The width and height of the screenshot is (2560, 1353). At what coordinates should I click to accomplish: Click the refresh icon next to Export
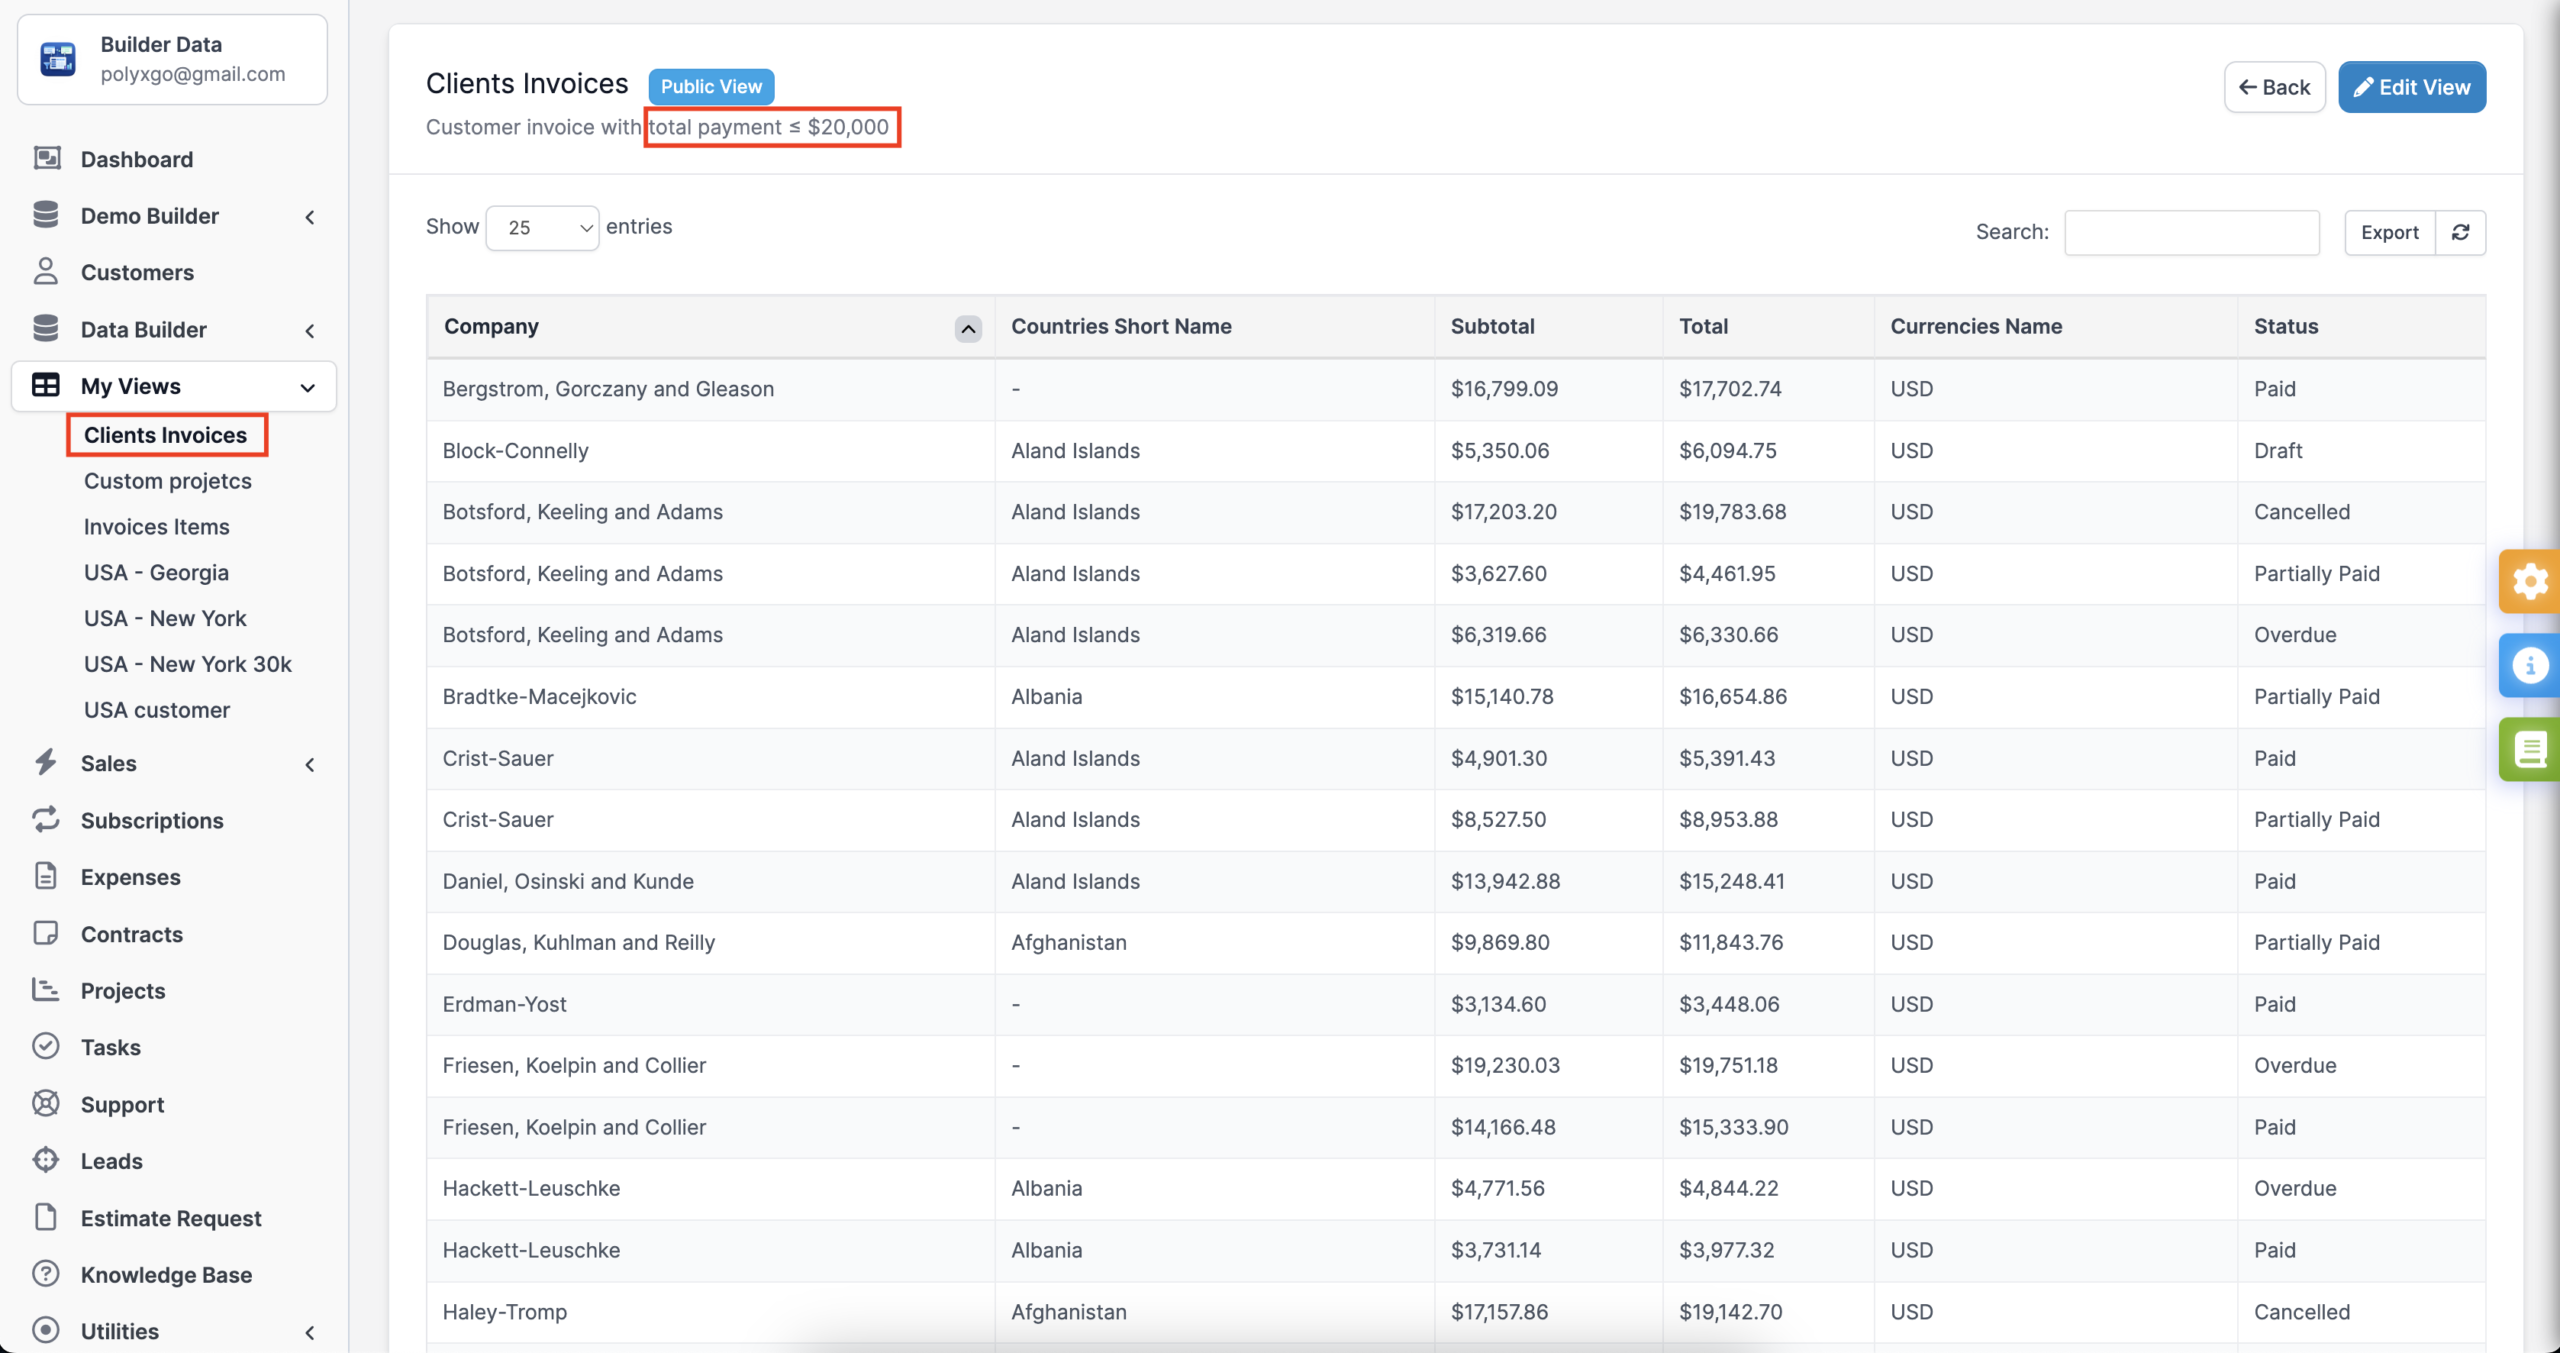coord(2460,232)
